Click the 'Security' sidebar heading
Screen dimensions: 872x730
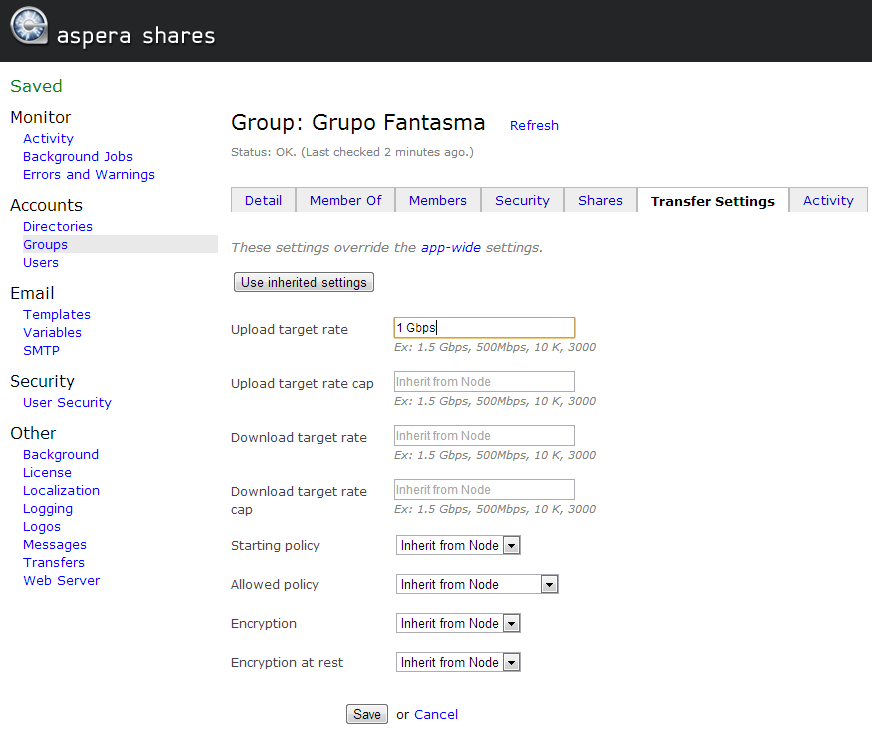tap(42, 381)
